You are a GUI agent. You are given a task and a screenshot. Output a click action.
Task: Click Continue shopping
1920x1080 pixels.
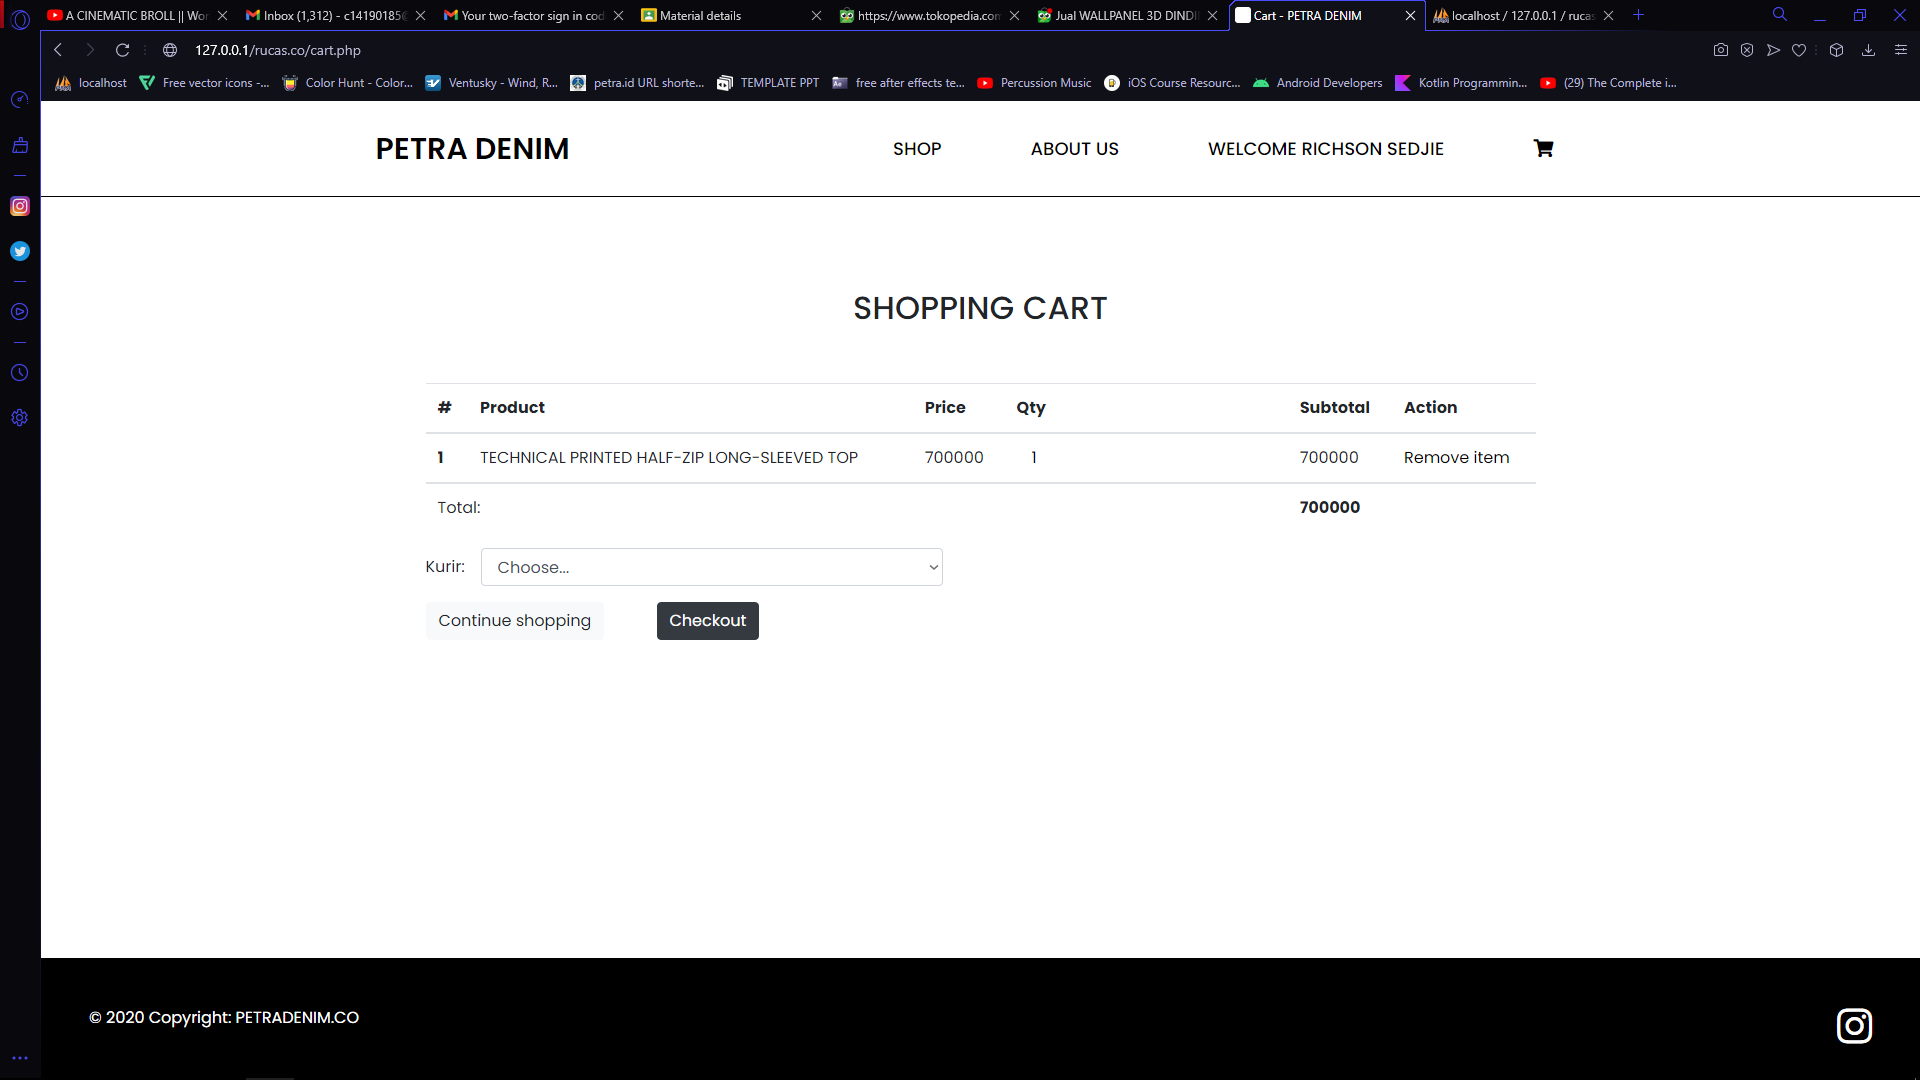pyautogui.click(x=514, y=620)
